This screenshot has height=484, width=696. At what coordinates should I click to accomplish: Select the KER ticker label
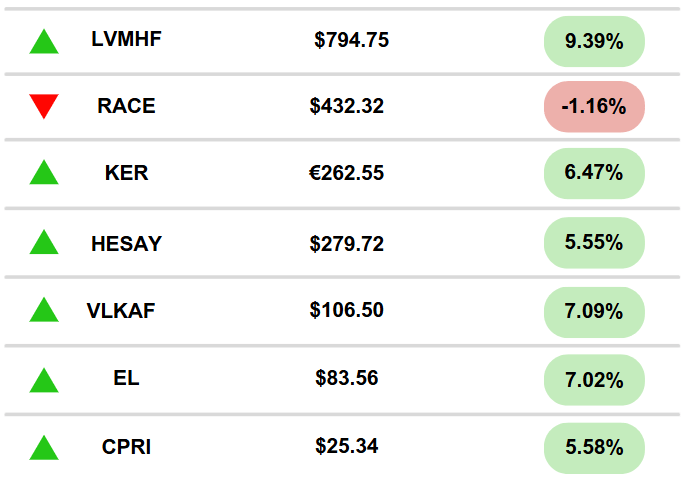pyautogui.click(x=127, y=173)
